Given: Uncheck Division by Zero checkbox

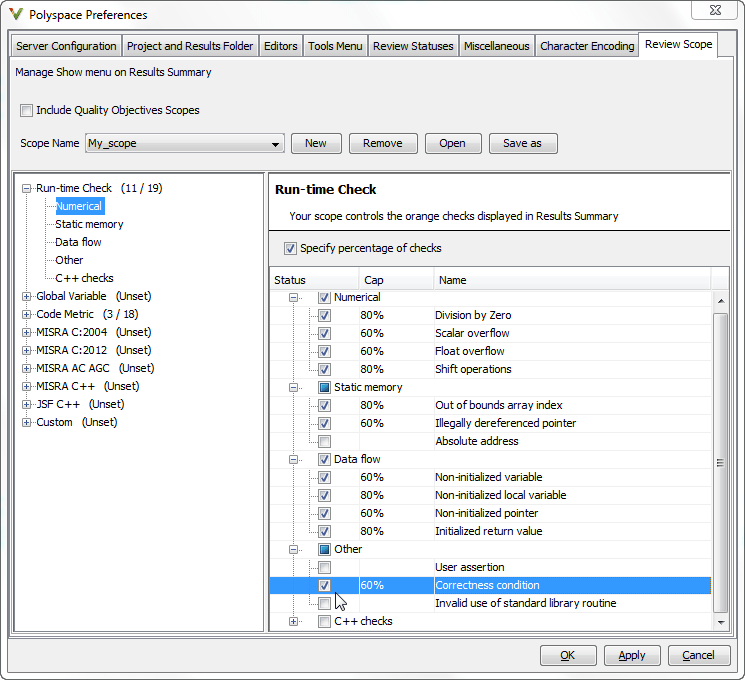Looking at the screenshot, I should (x=325, y=316).
